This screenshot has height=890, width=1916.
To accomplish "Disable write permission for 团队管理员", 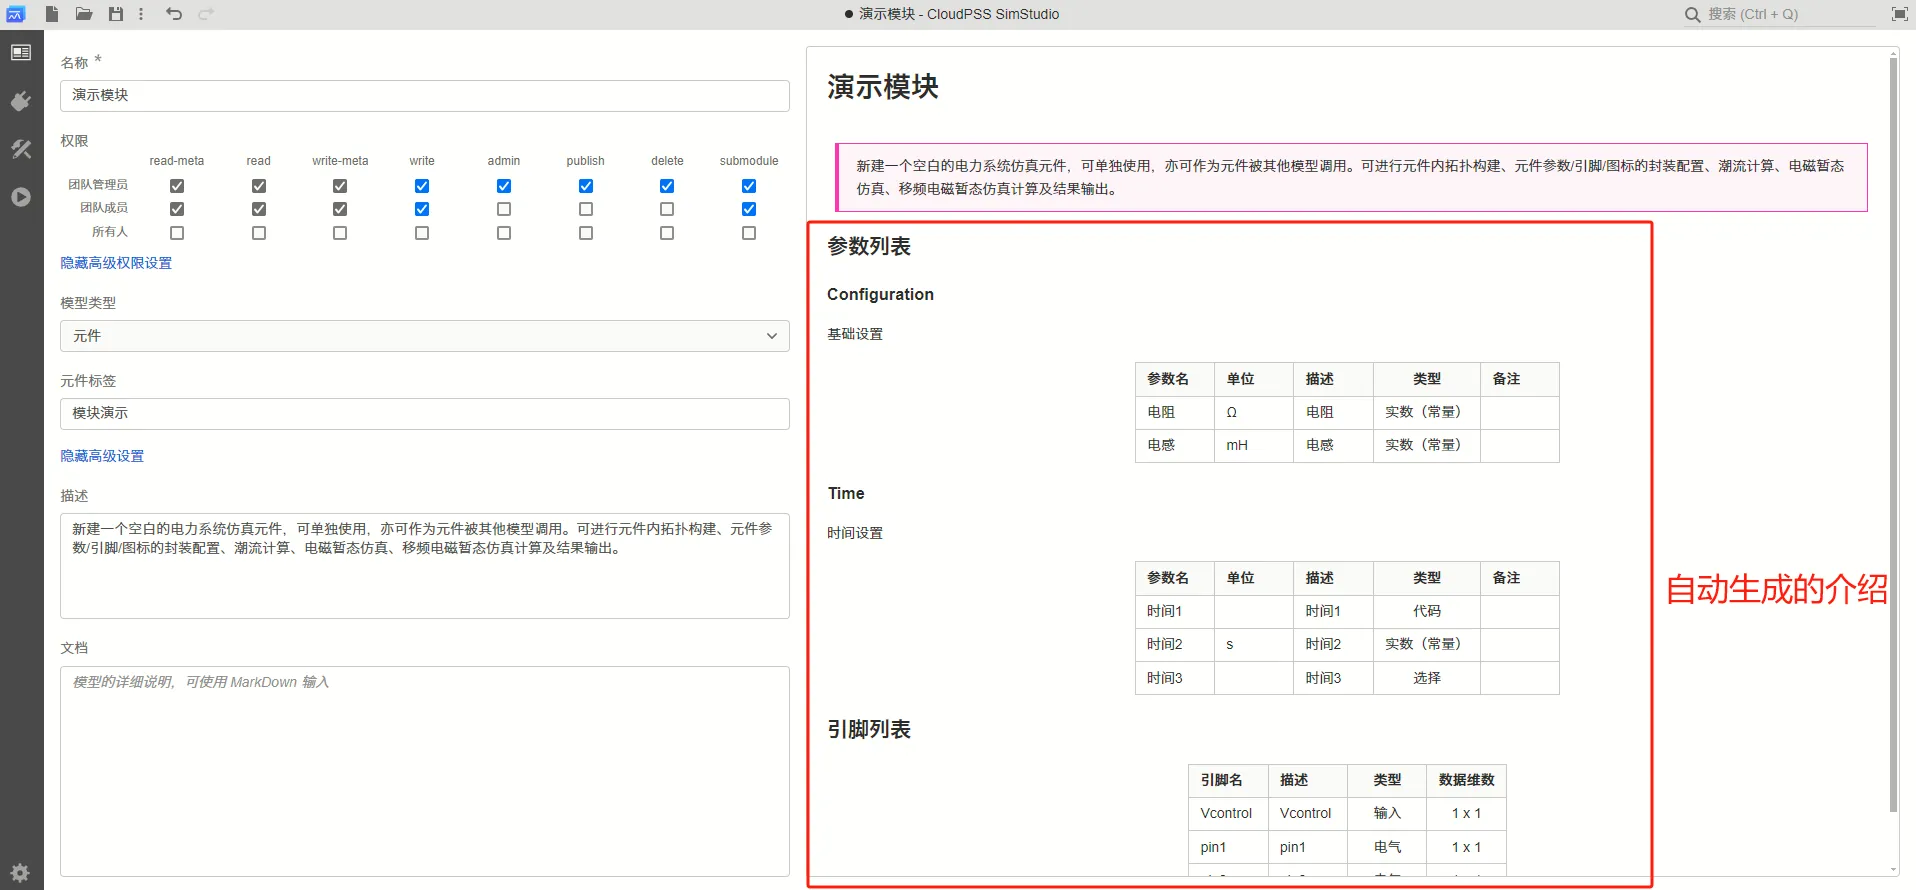I will click(422, 186).
